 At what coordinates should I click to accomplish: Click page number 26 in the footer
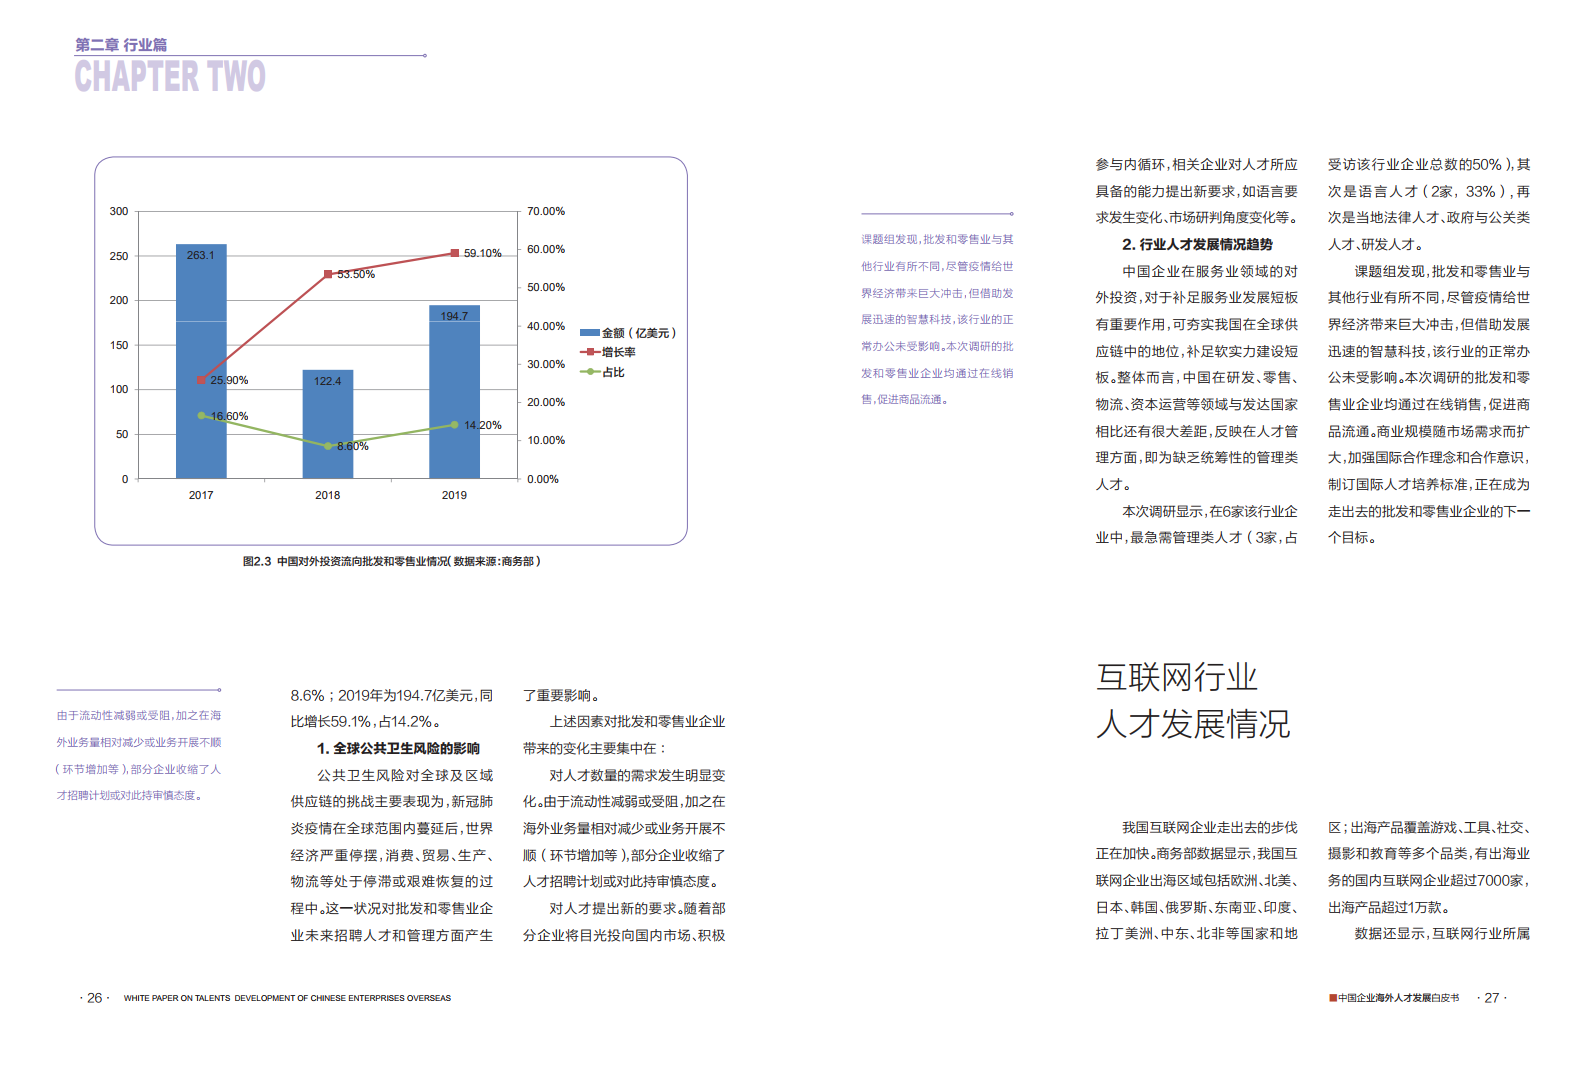click(x=94, y=998)
